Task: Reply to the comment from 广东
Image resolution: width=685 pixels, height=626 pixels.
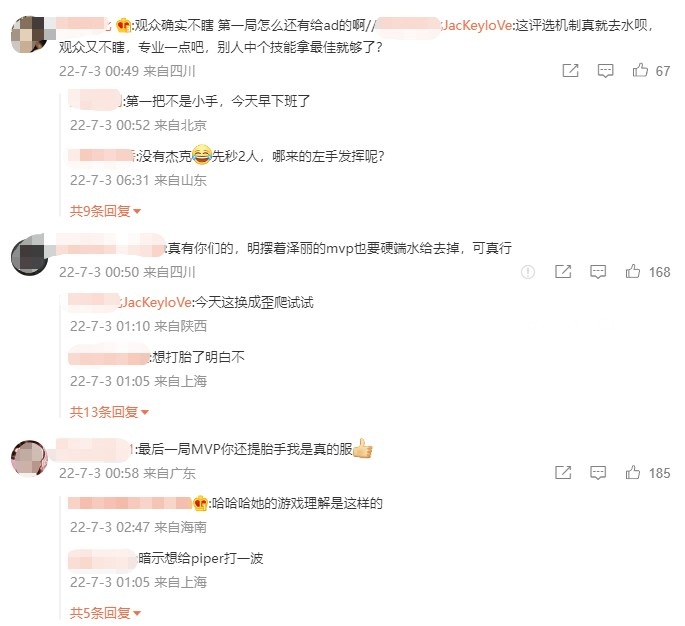Action: click(598, 473)
